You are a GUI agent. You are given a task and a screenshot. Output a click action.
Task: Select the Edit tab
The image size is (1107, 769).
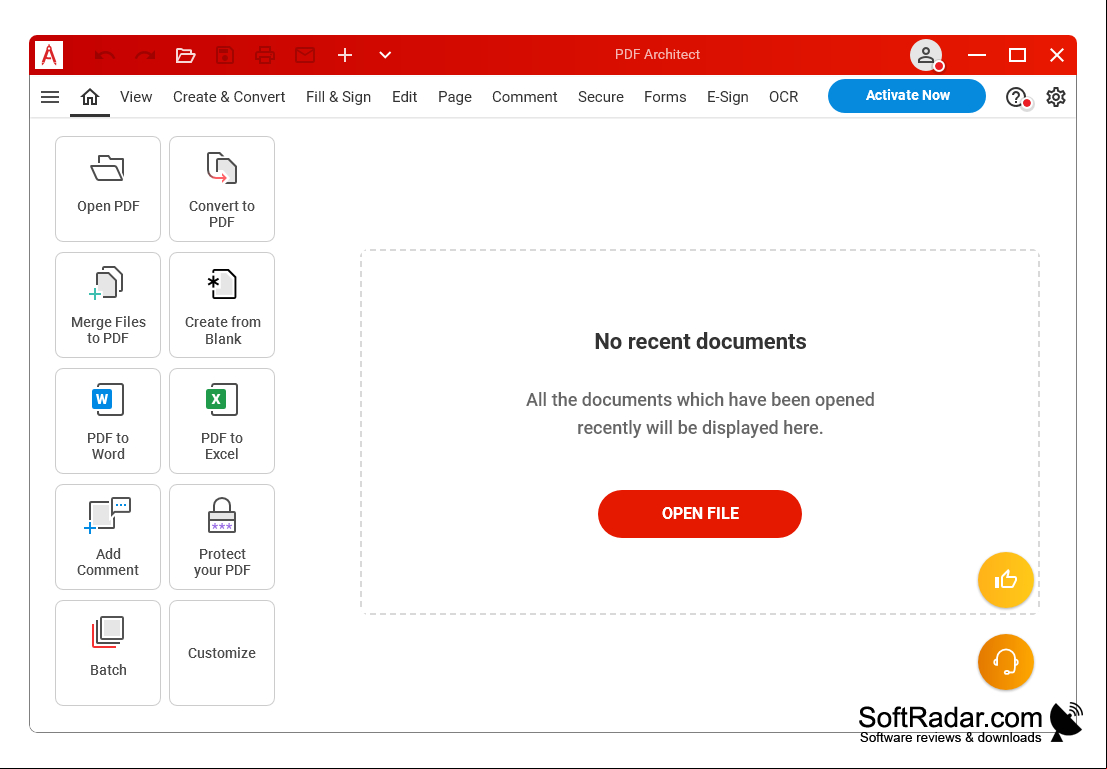click(405, 97)
